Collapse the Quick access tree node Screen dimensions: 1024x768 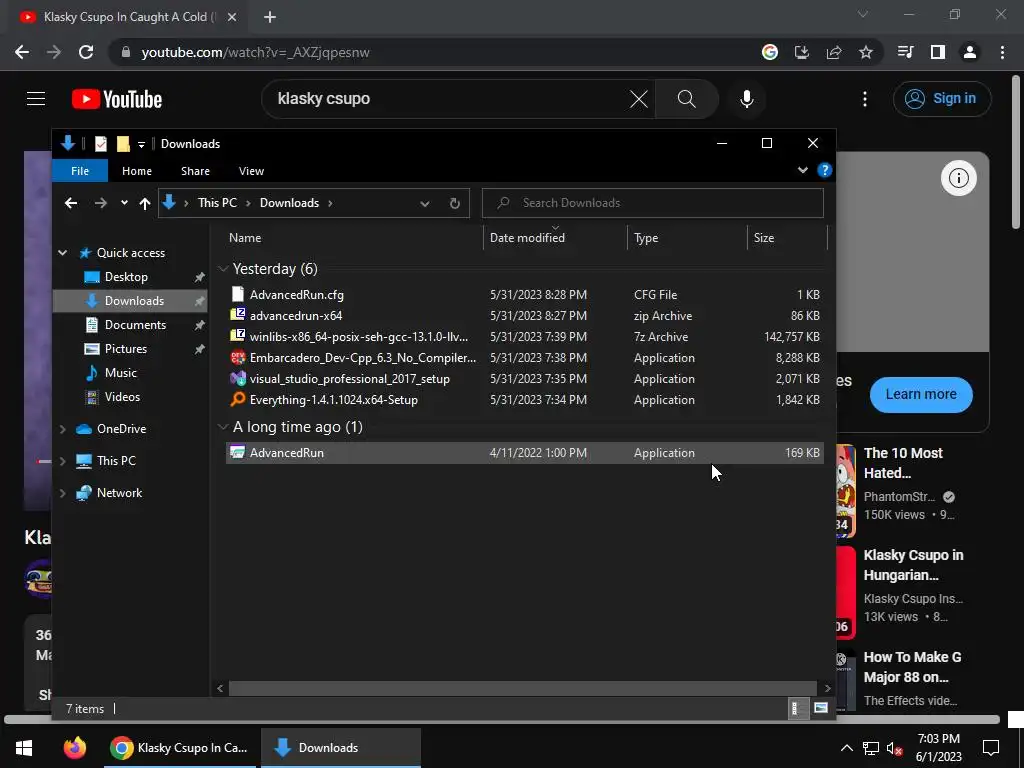click(x=63, y=253)
